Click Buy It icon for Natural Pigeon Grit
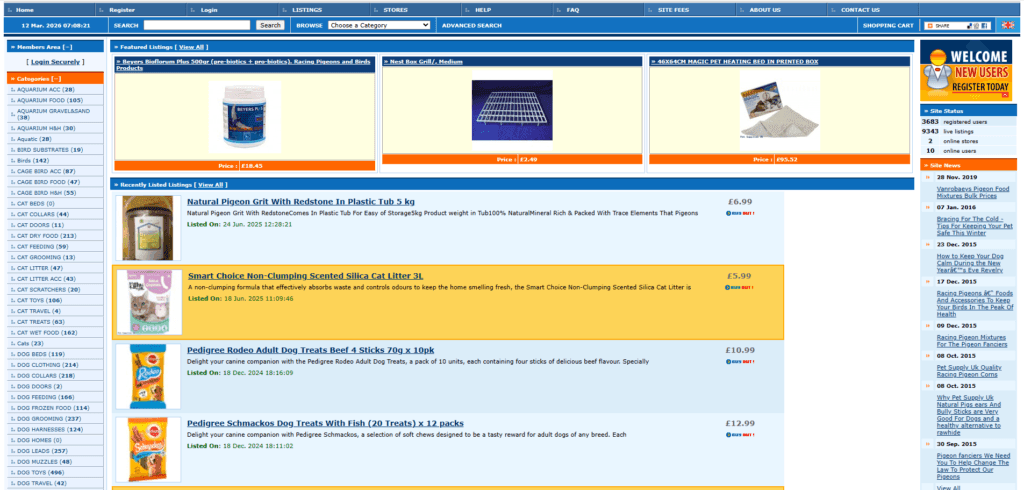Image resolution: width=1024 pixels, height=490 pixels. tap(740, 214)
